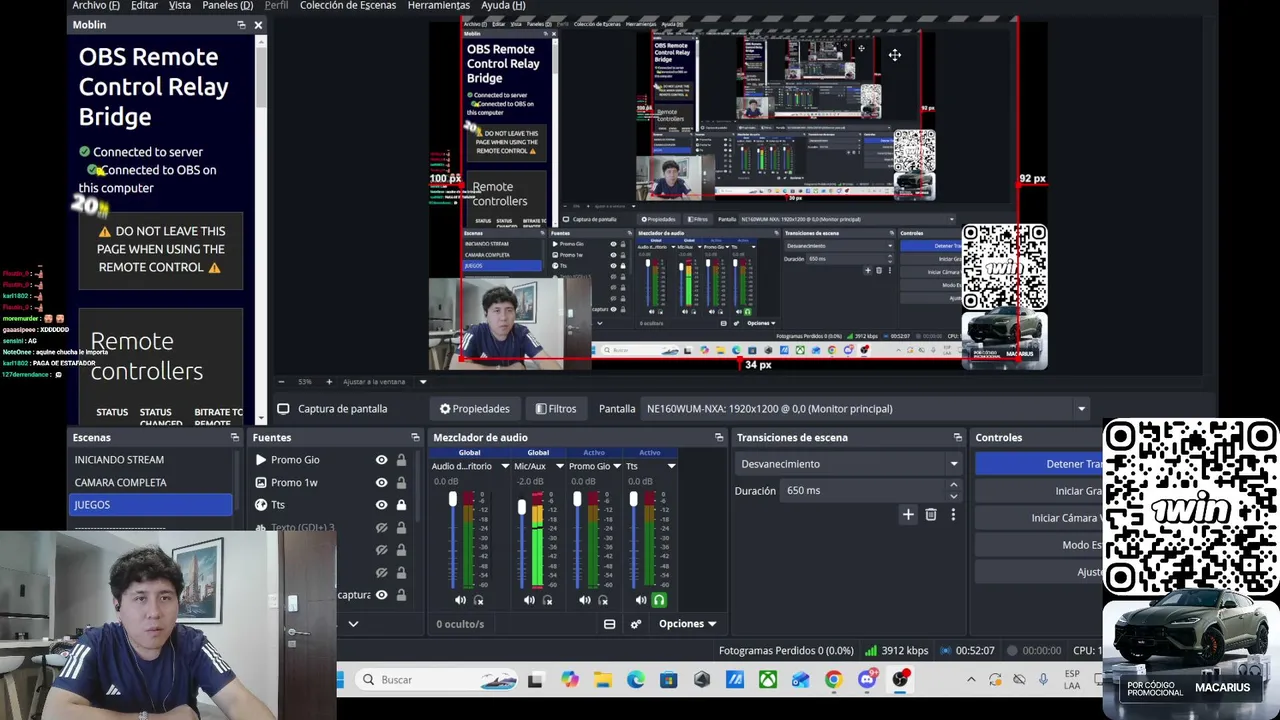This screenshot has height=720, width=1280.
Task: Open the Archivo menu
Action: coord(96,5)
